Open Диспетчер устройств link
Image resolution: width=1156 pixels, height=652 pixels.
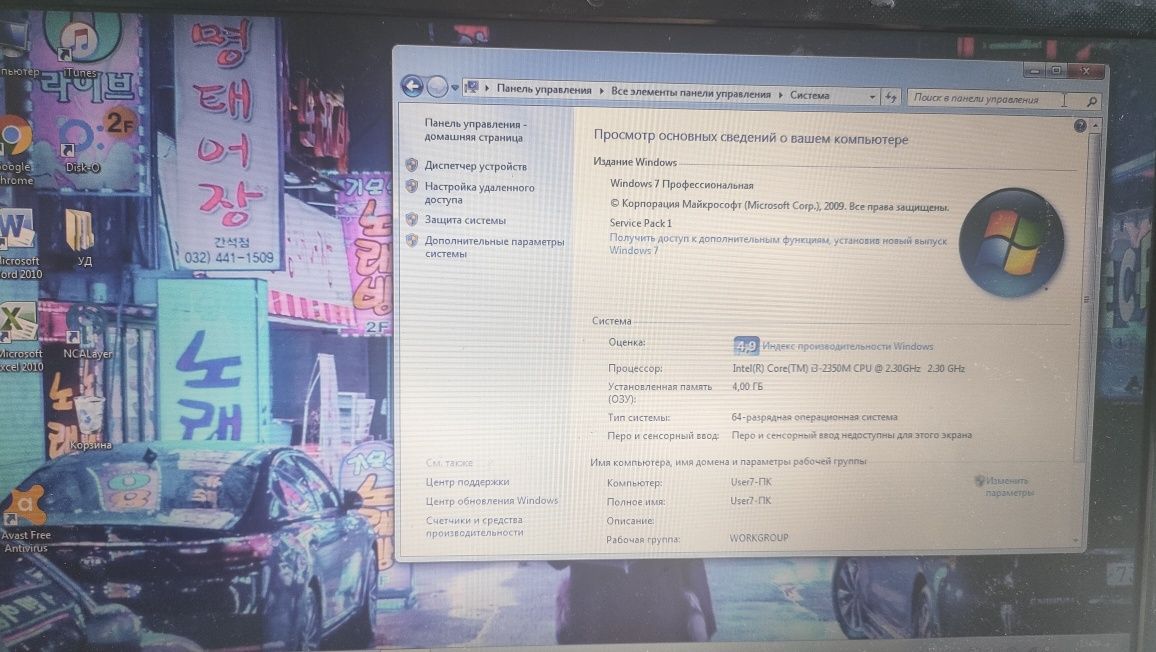(476, 166)
